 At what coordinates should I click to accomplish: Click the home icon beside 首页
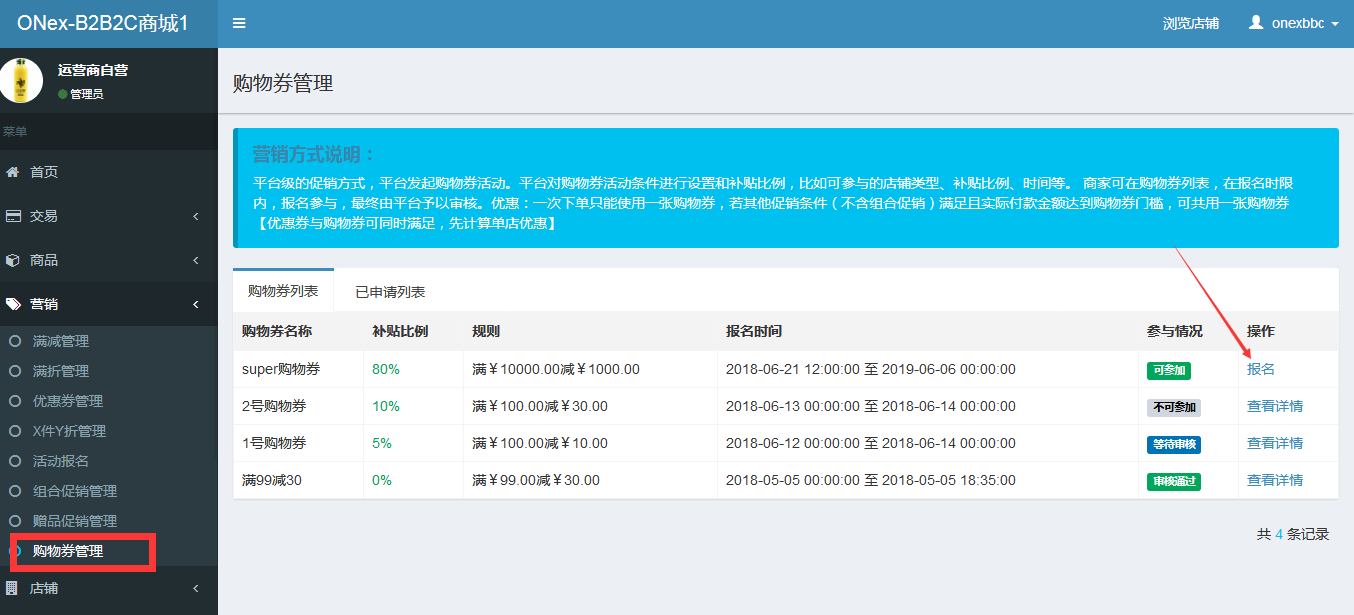pos(13,172)
